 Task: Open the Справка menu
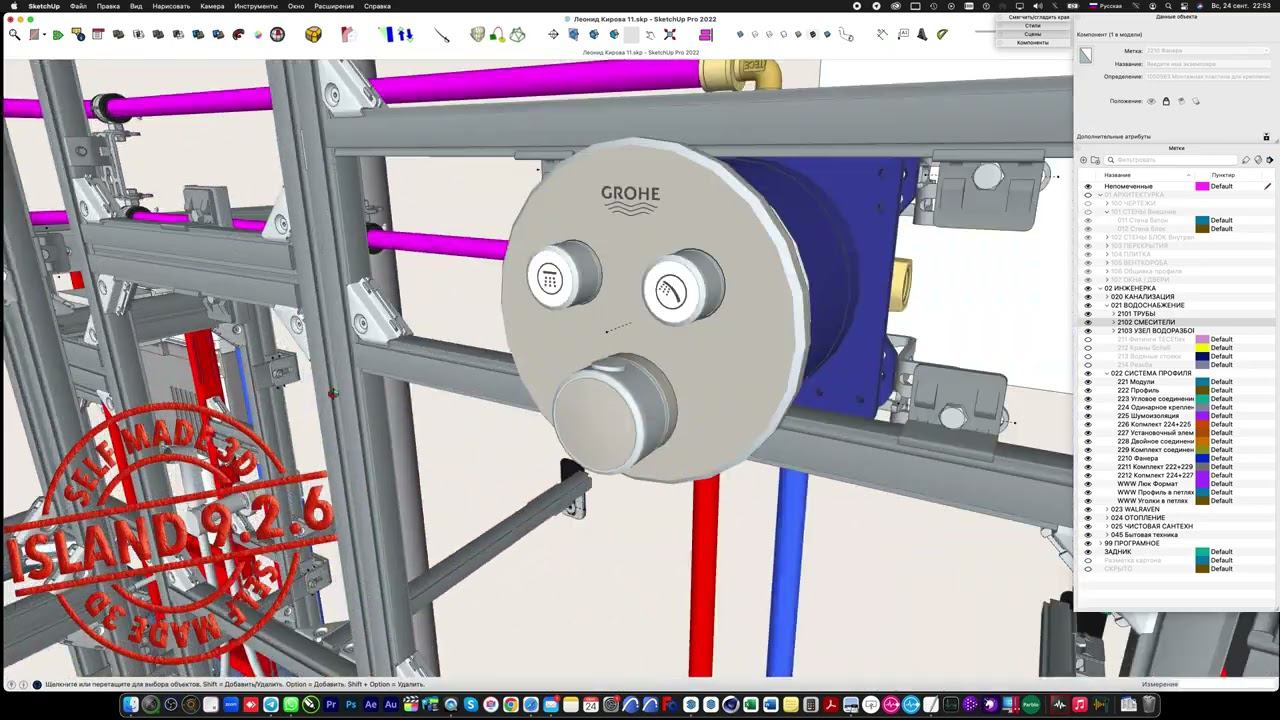tap(377, 6)
